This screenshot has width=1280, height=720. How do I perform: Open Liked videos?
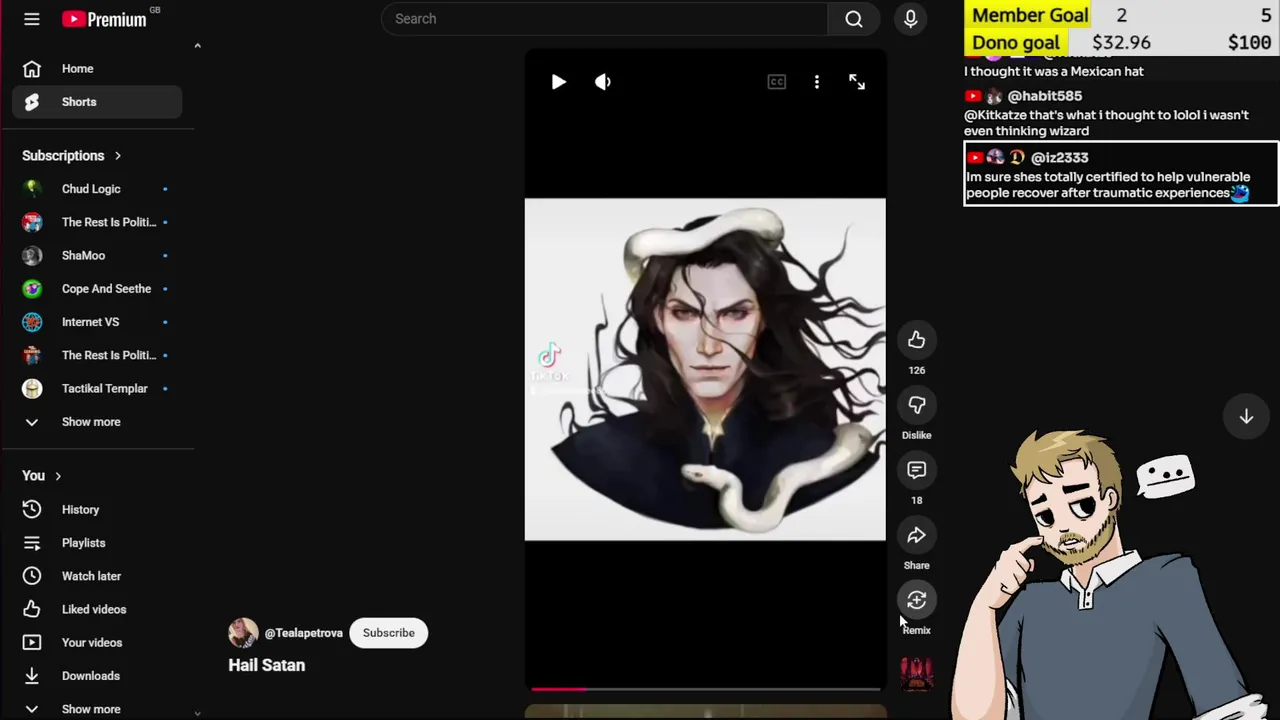[x=97, y=609]
